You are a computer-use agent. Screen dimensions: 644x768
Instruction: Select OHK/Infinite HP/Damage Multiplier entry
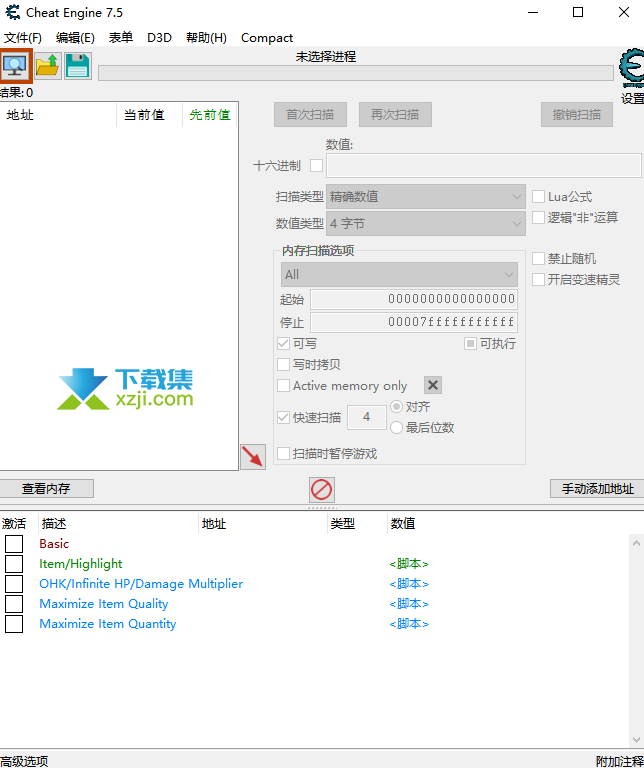click(x=141, y=584)
